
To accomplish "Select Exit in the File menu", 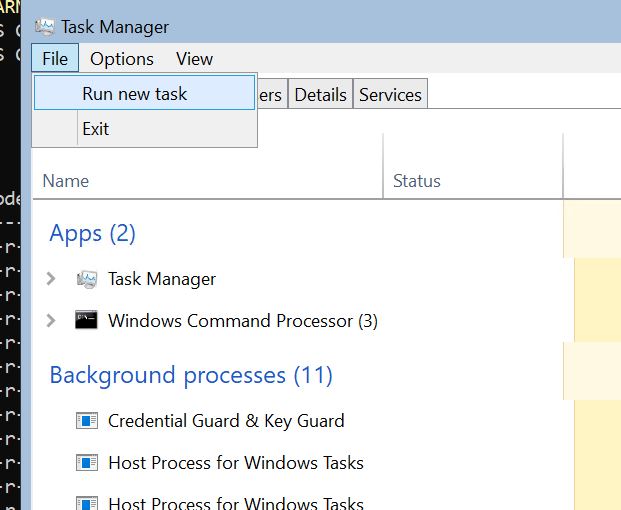I will [96, 129].
